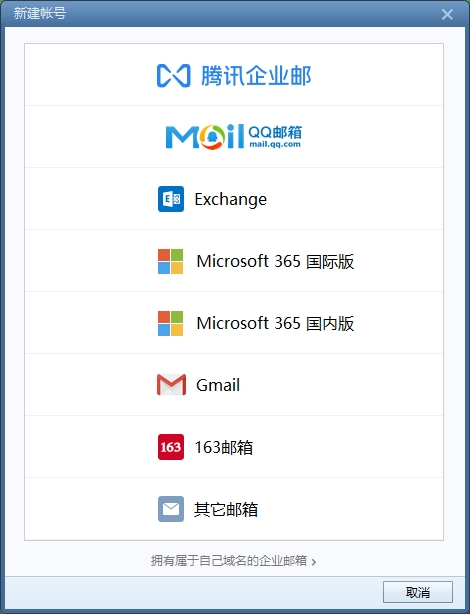The height and width of the screenshot is (614, 470).
Task: Select the 163邮箱 label
Action: point(224,447)
